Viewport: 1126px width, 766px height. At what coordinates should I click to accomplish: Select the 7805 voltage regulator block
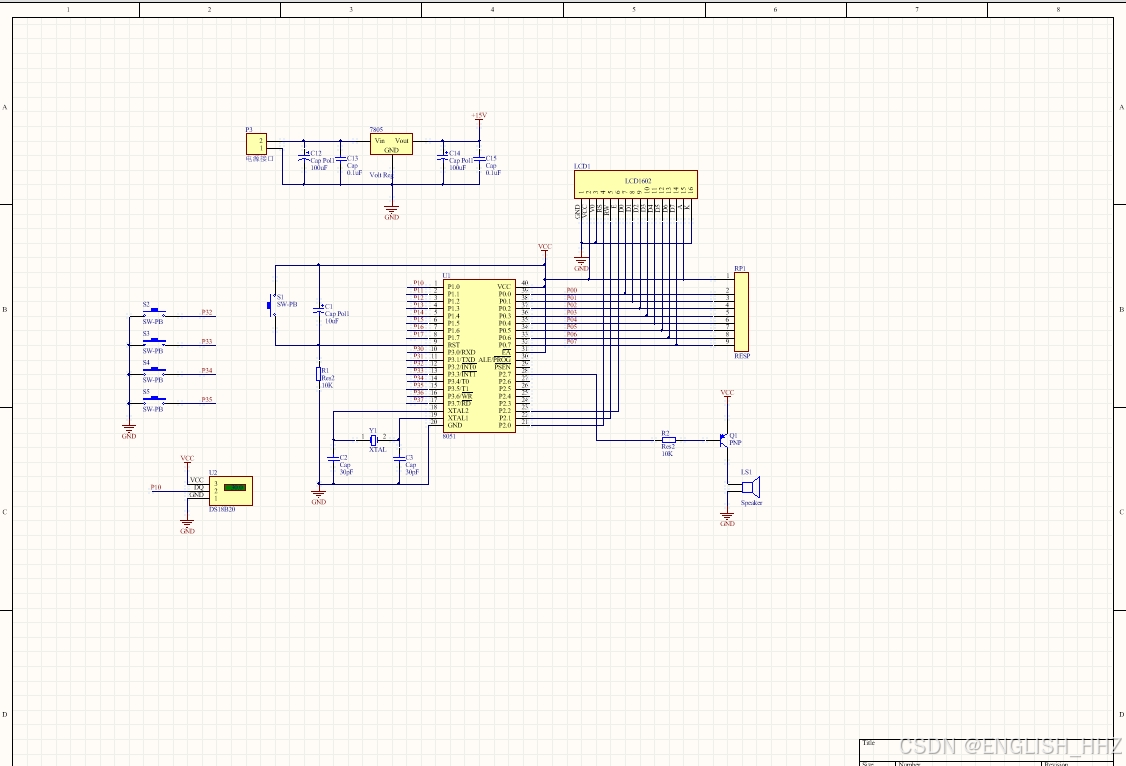click(x=391, y=144)
